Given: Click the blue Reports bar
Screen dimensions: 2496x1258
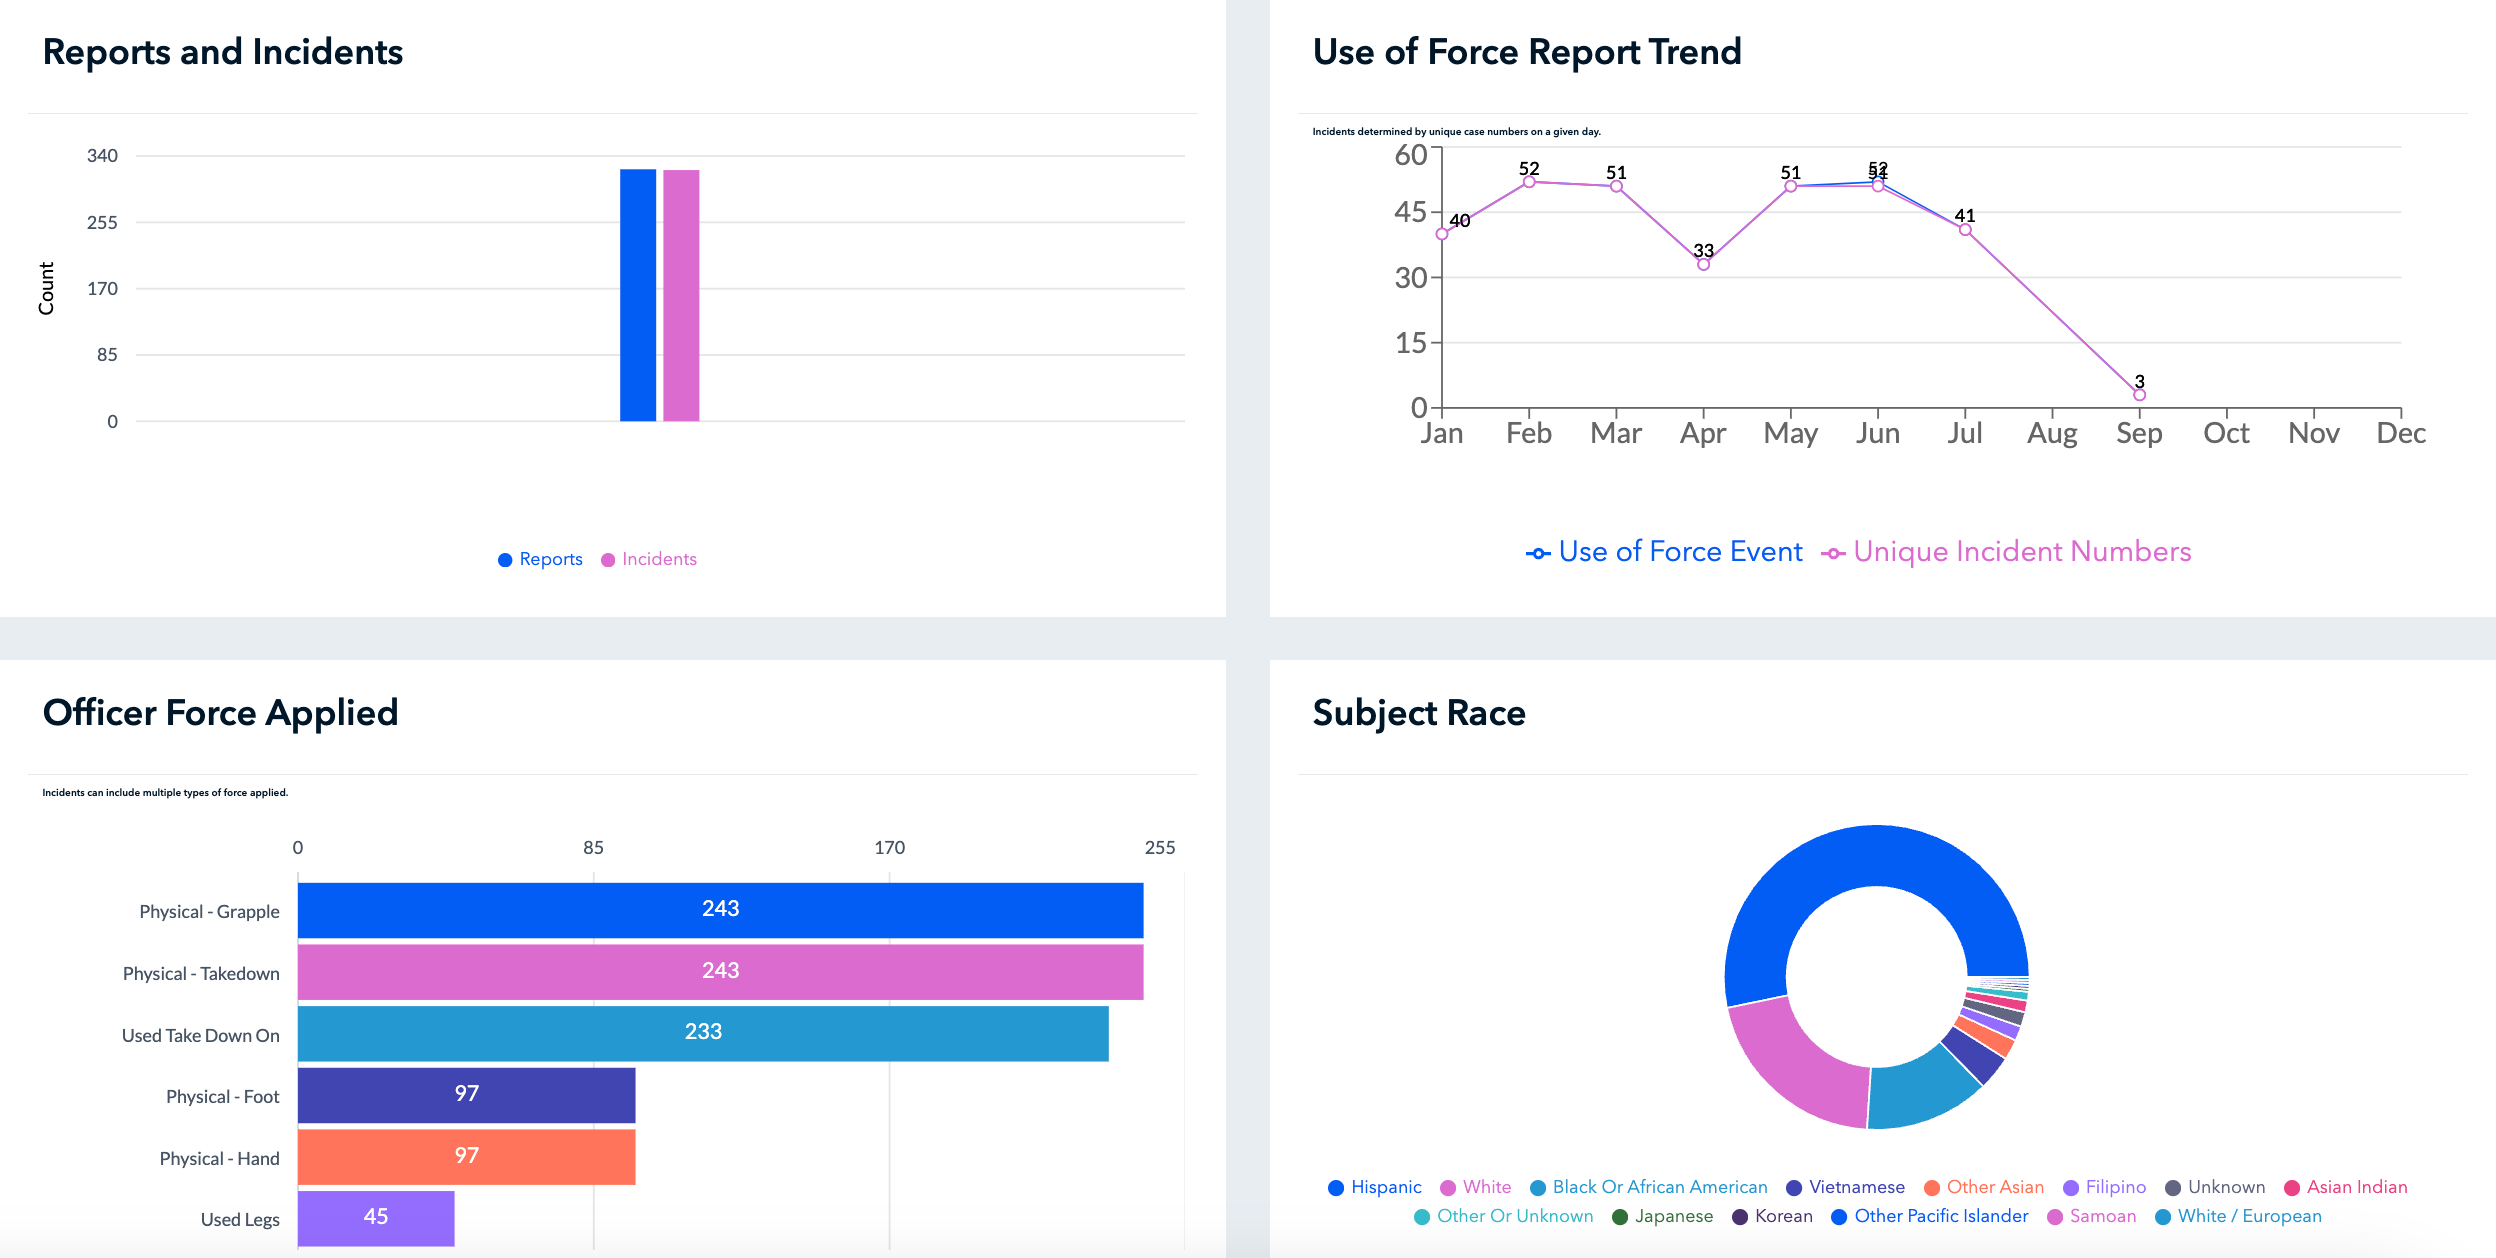Looking at the screenshot, I should point(638,295).
